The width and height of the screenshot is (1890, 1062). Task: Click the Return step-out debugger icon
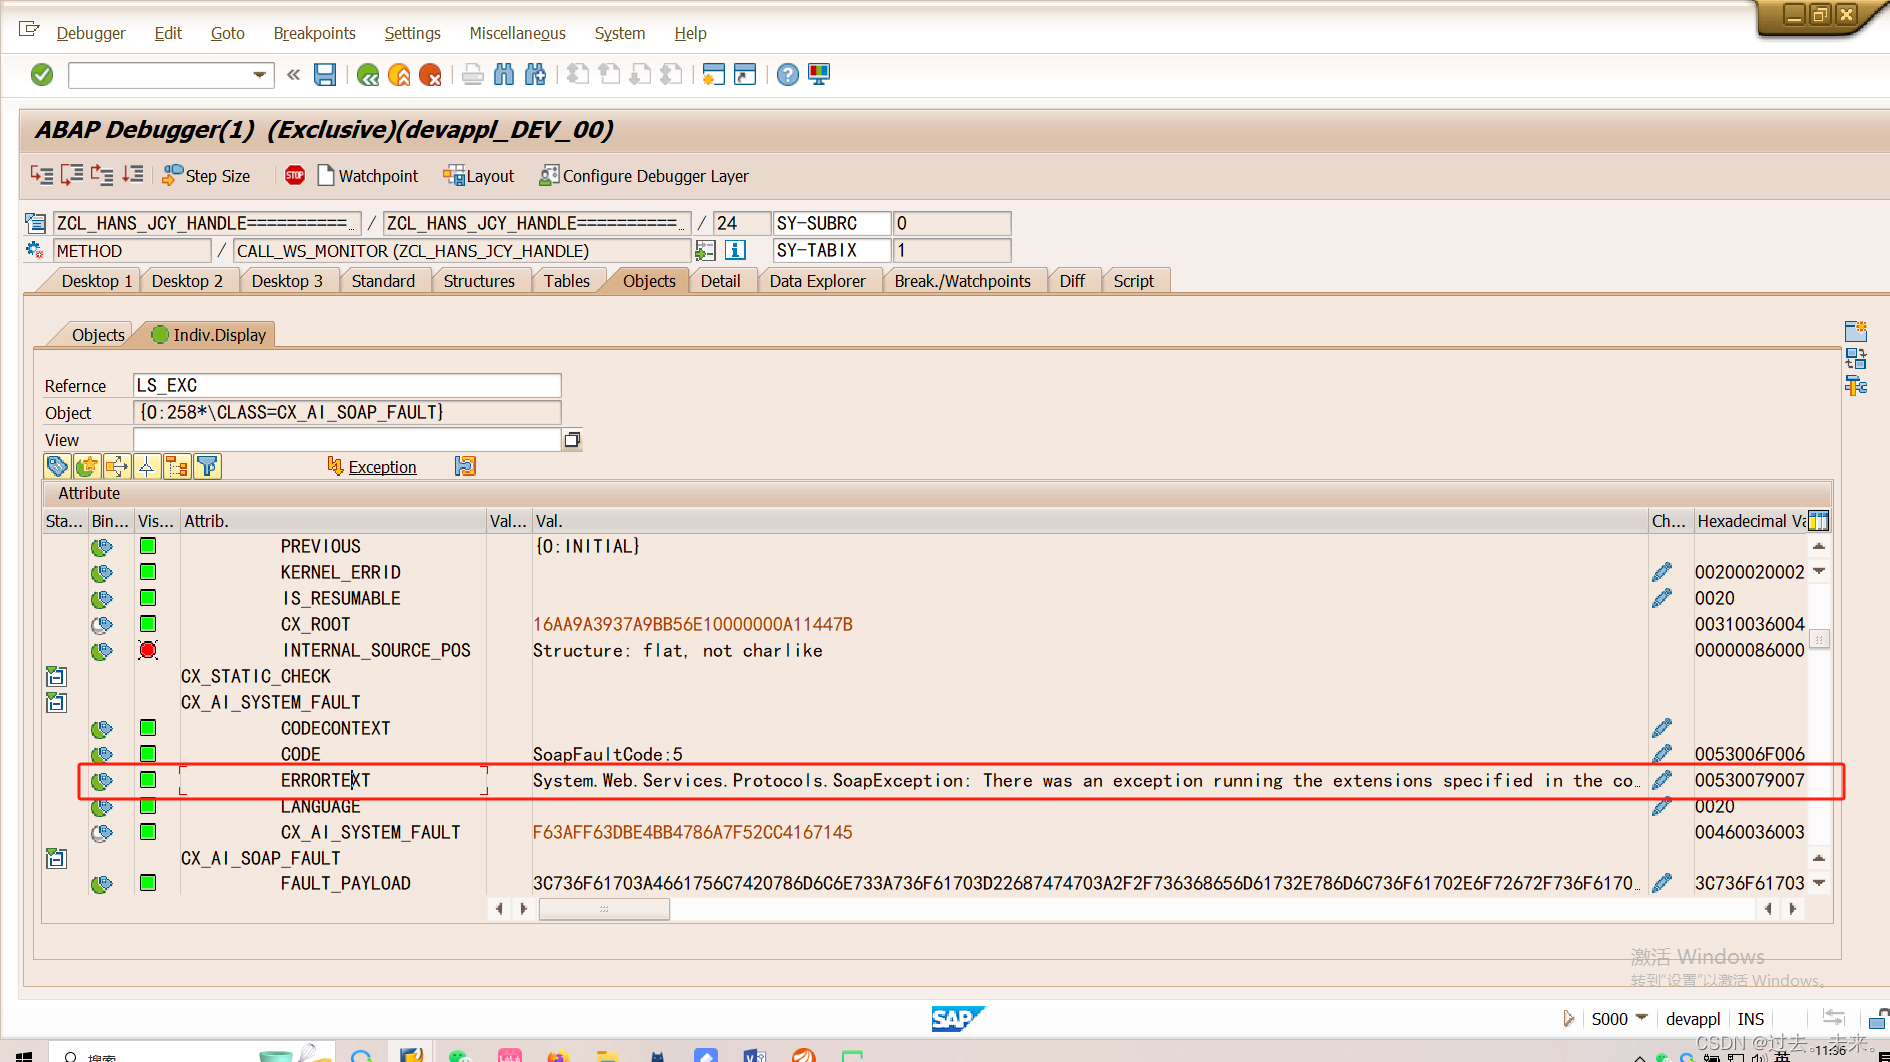click(x=102, y=175)
